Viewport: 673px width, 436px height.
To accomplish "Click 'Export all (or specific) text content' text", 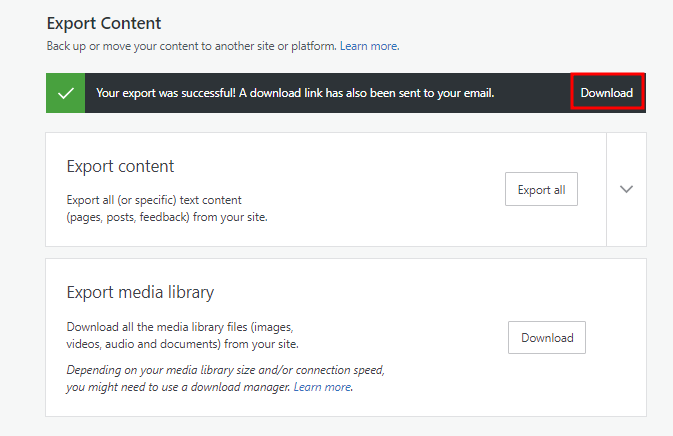I will click(x=154, y=200).
